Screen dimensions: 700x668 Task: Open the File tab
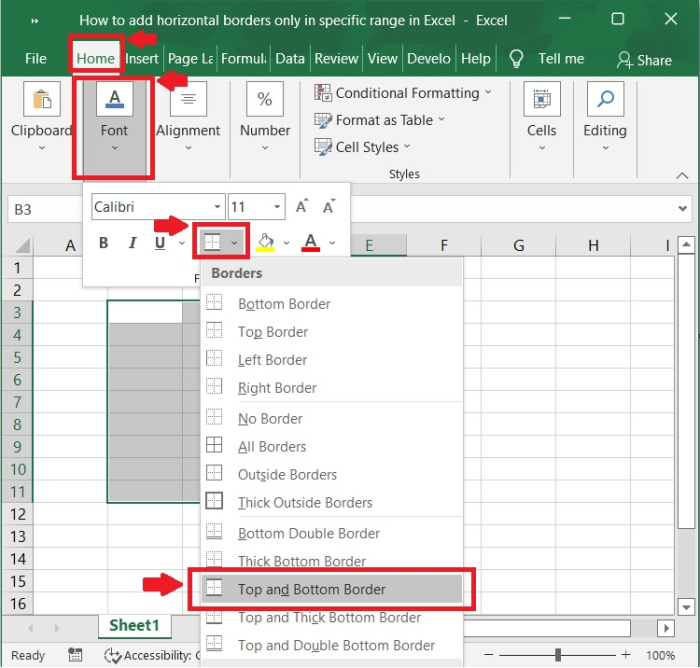(36, 58)
